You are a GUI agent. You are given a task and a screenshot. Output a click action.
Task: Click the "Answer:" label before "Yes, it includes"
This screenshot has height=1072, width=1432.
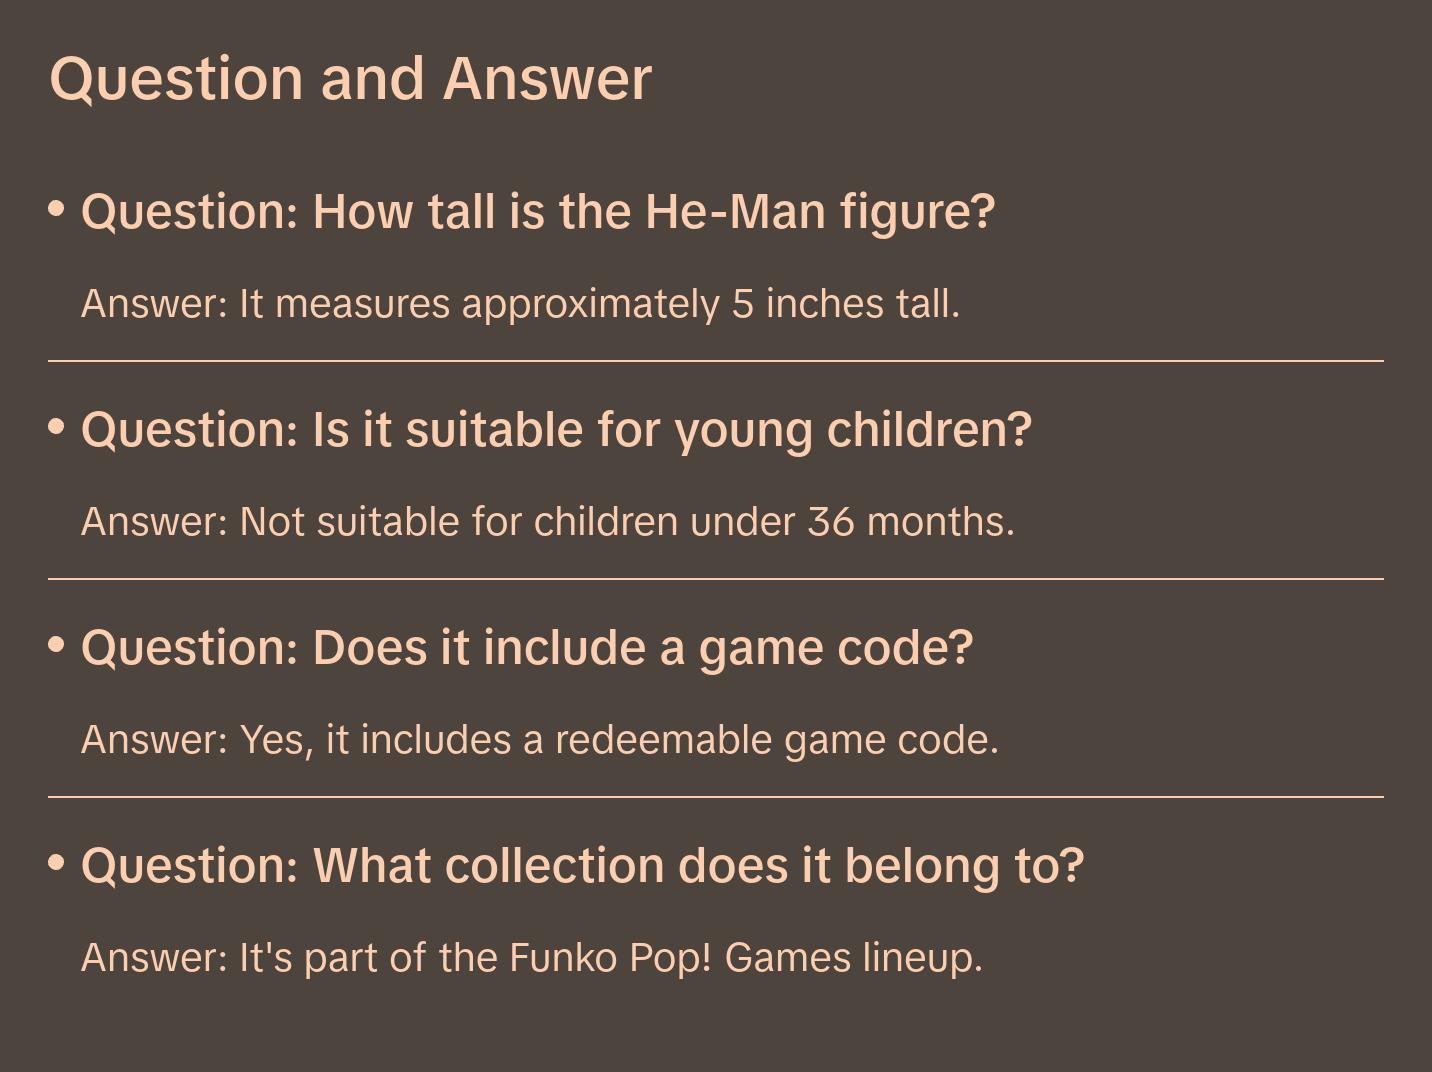pos(155,740)
